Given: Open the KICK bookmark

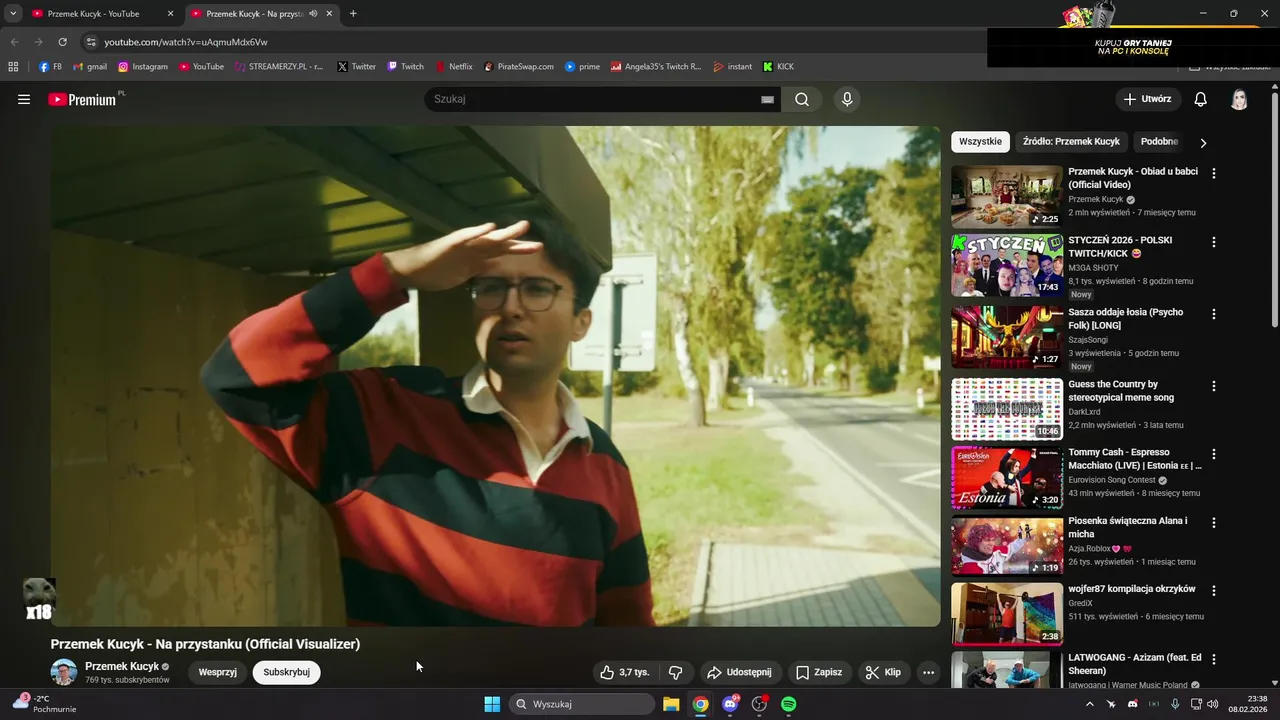Looking at the screenshot, I should point(778,67).
